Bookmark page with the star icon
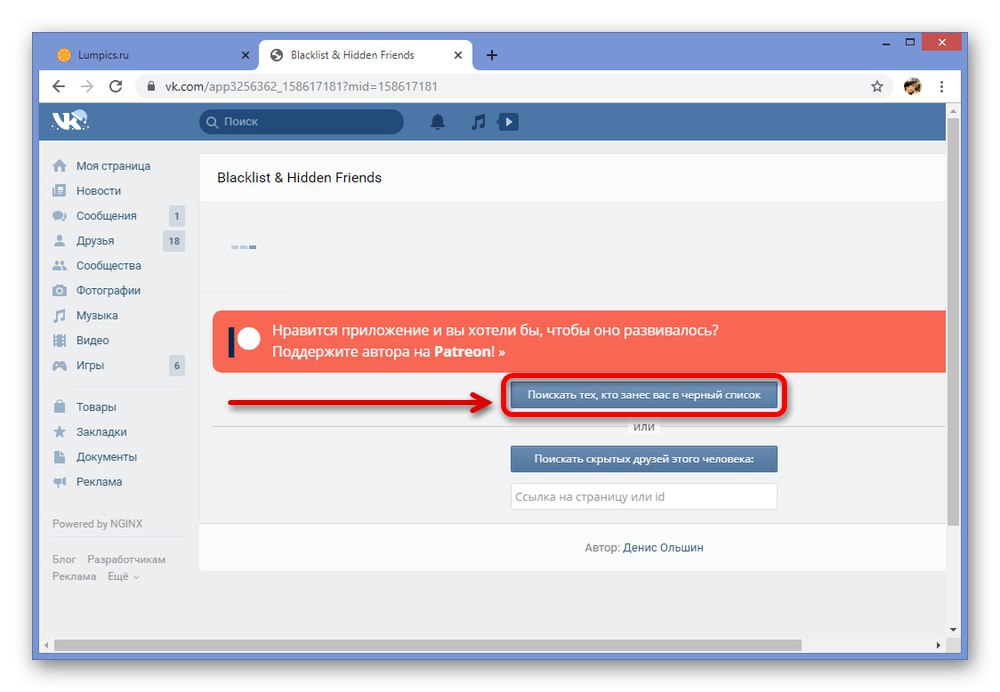Screen dimensions: 1000x692 click(878, 87)
